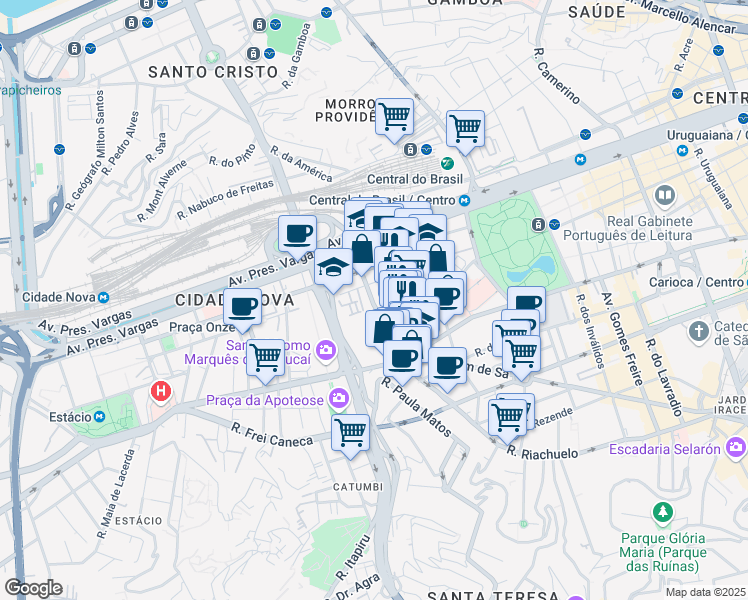Click the CATUMBI neighborhood label
This screenshot has height=600, width=748.
358,487
